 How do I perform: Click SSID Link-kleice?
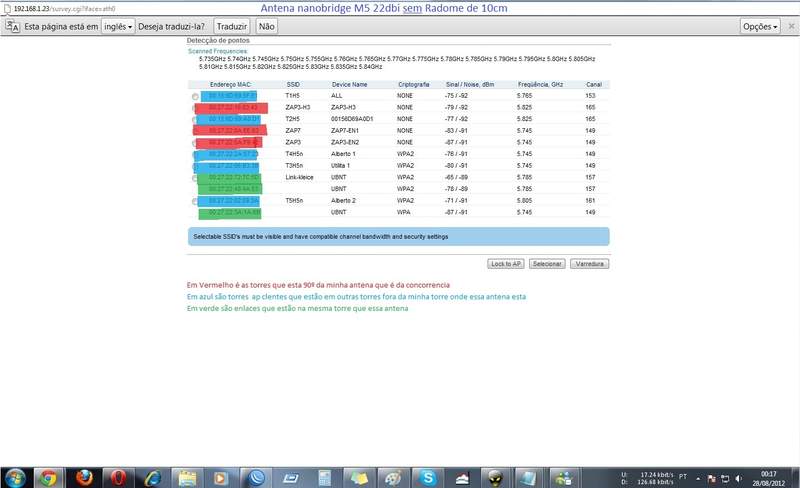coord(299,178)
